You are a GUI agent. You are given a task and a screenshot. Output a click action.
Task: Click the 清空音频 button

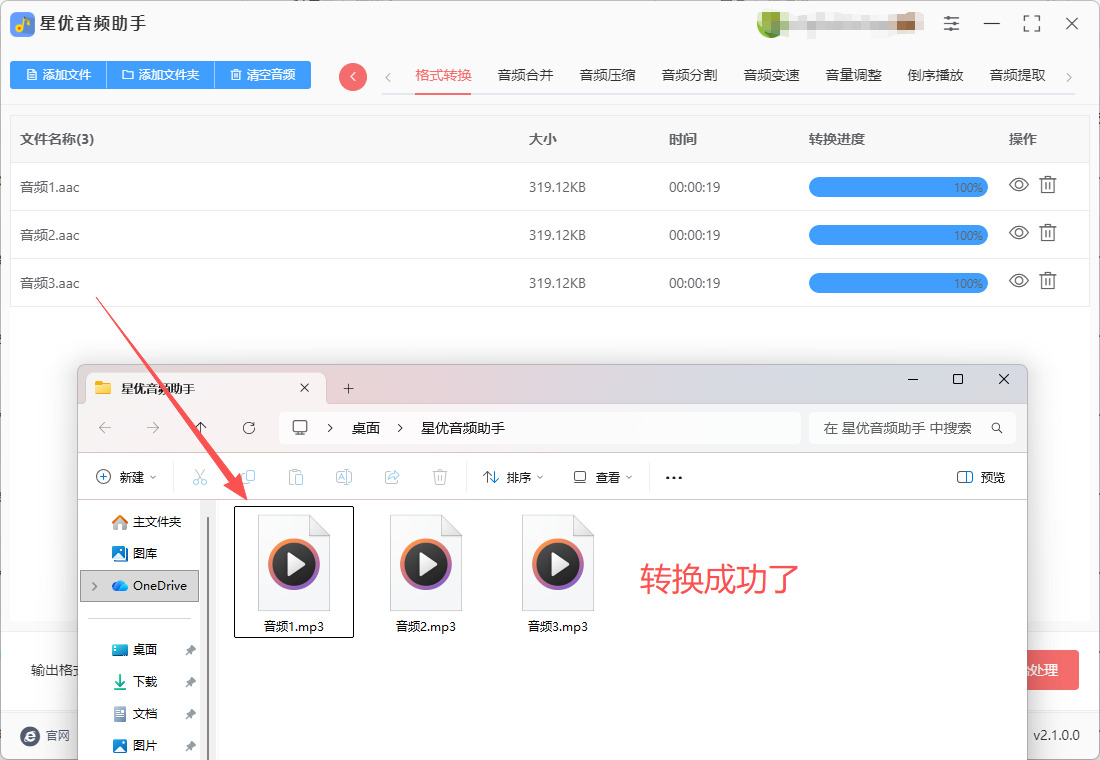click(x=262, y=74)
